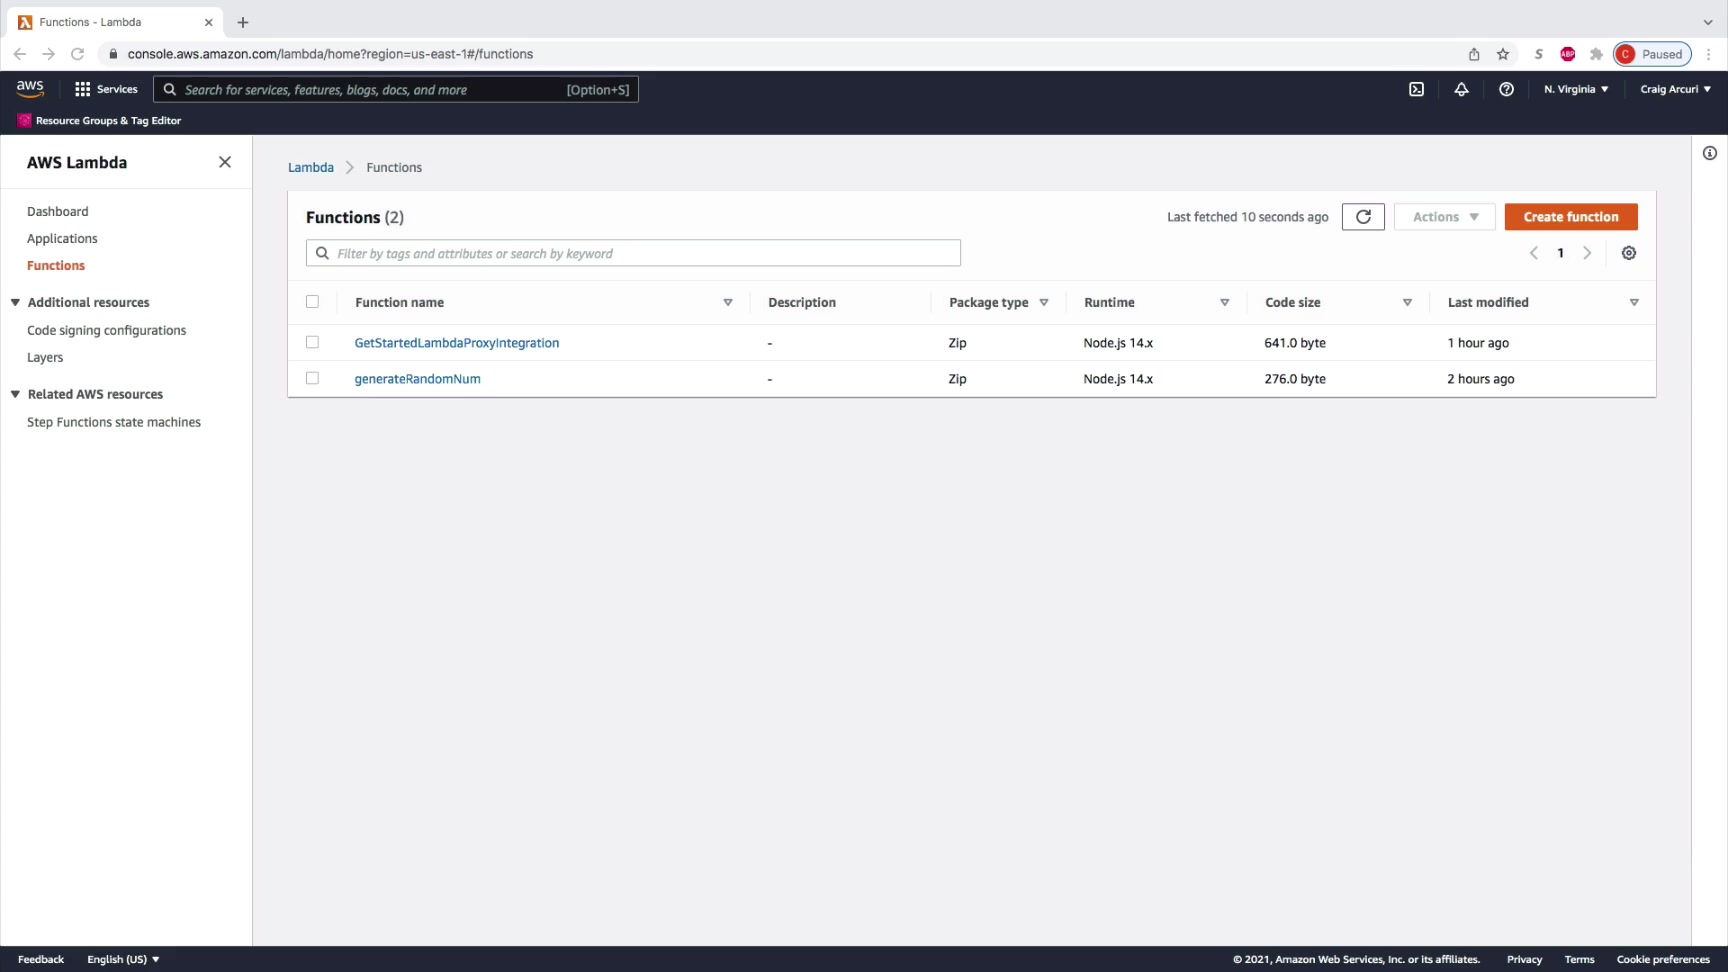The image size is (1728, 972).
Task: Open the AWS logo home link
Action: tap(30, 88)
